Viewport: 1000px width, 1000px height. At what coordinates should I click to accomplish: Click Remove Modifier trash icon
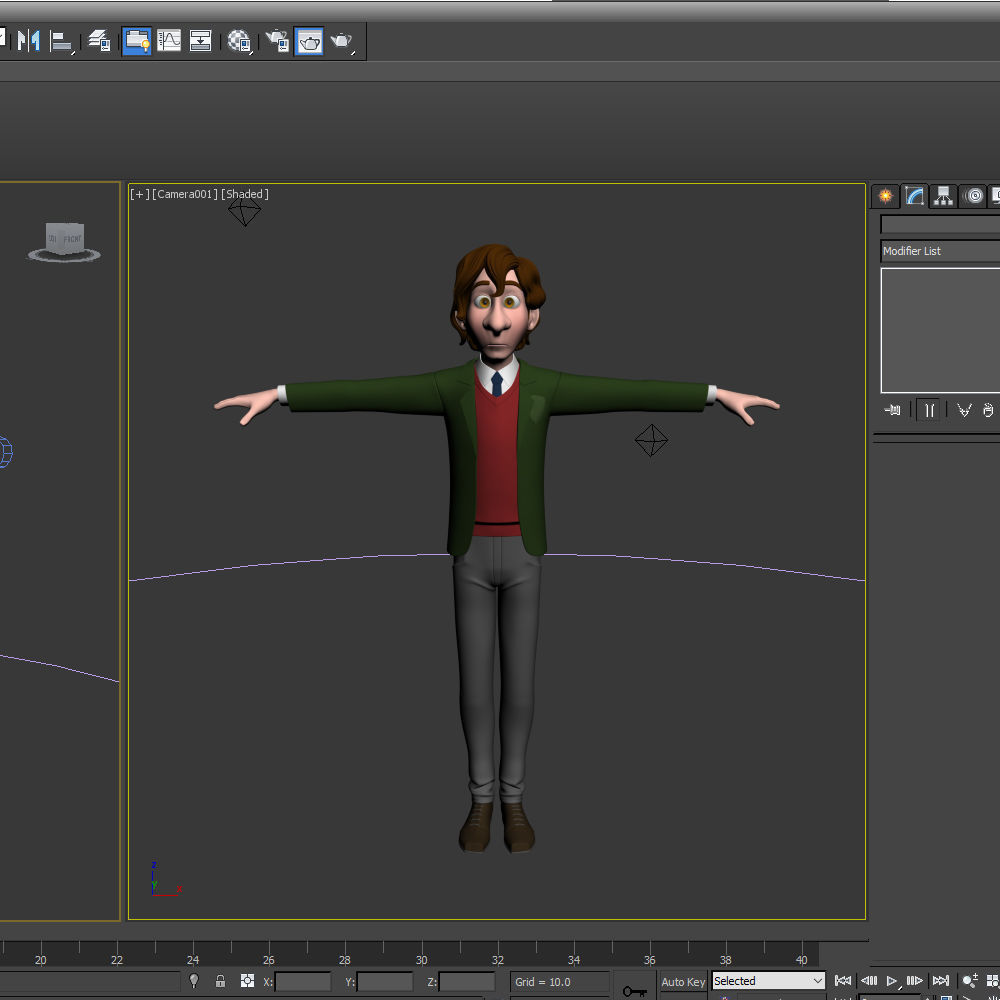(x=989, y=410)
